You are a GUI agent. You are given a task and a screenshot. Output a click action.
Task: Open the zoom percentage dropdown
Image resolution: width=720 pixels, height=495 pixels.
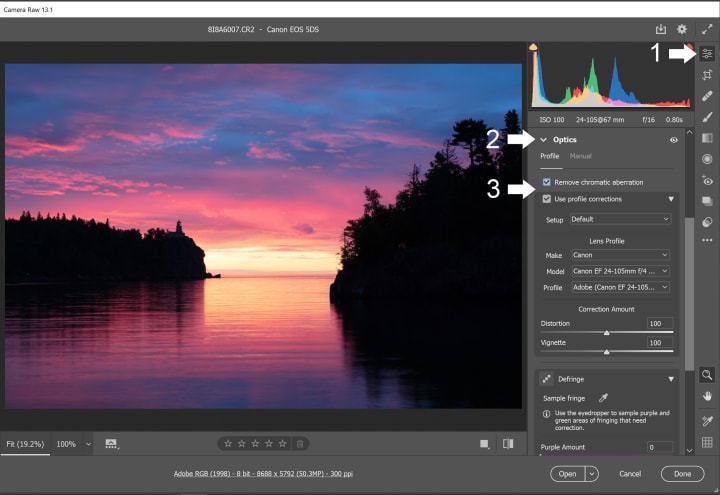89,443
